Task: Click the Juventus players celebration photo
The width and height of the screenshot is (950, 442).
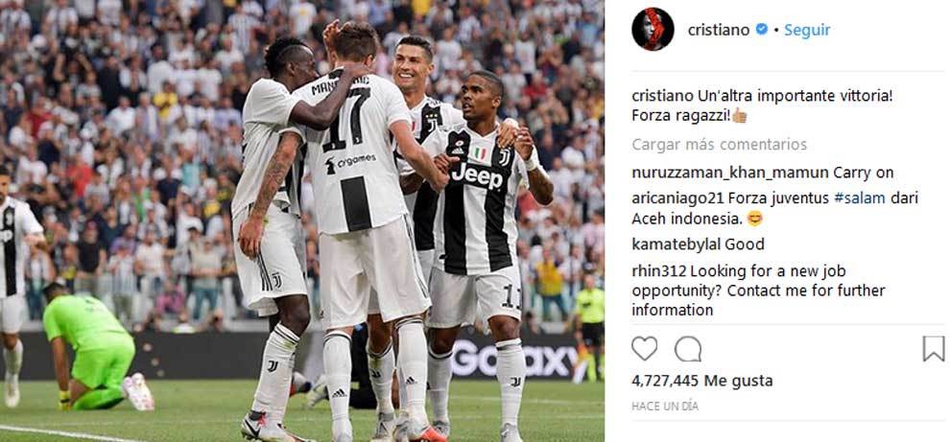Action: [x=302, y=221]
